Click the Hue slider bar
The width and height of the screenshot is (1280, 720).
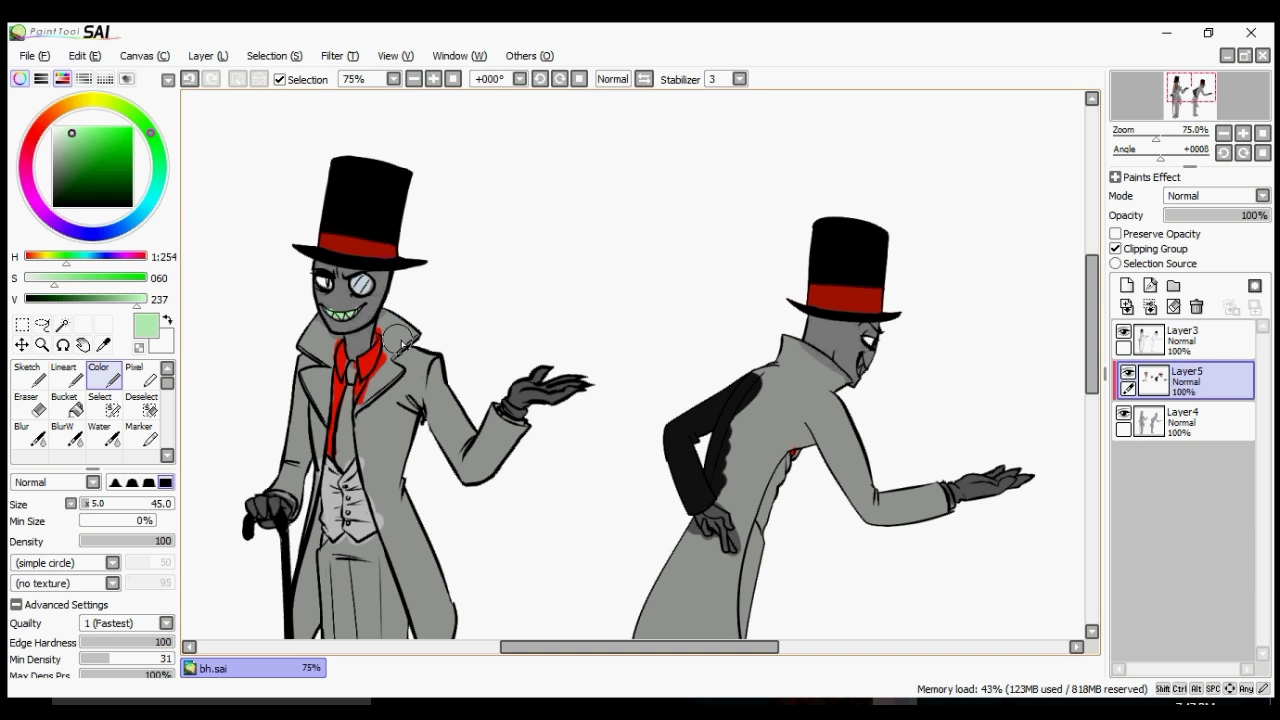86,257
